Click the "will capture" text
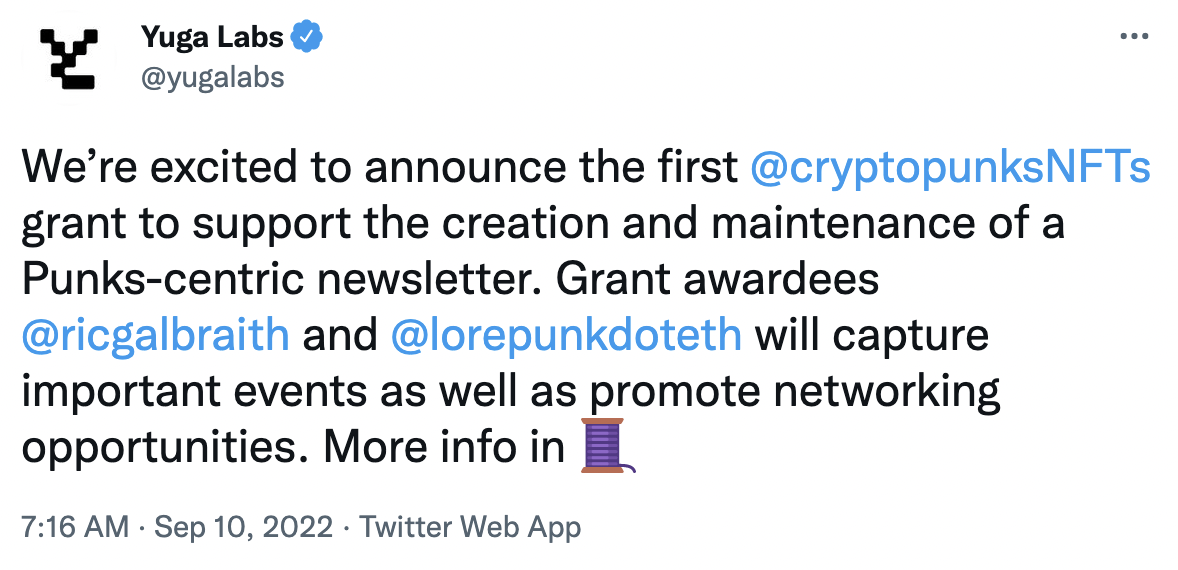 point(872,336)
